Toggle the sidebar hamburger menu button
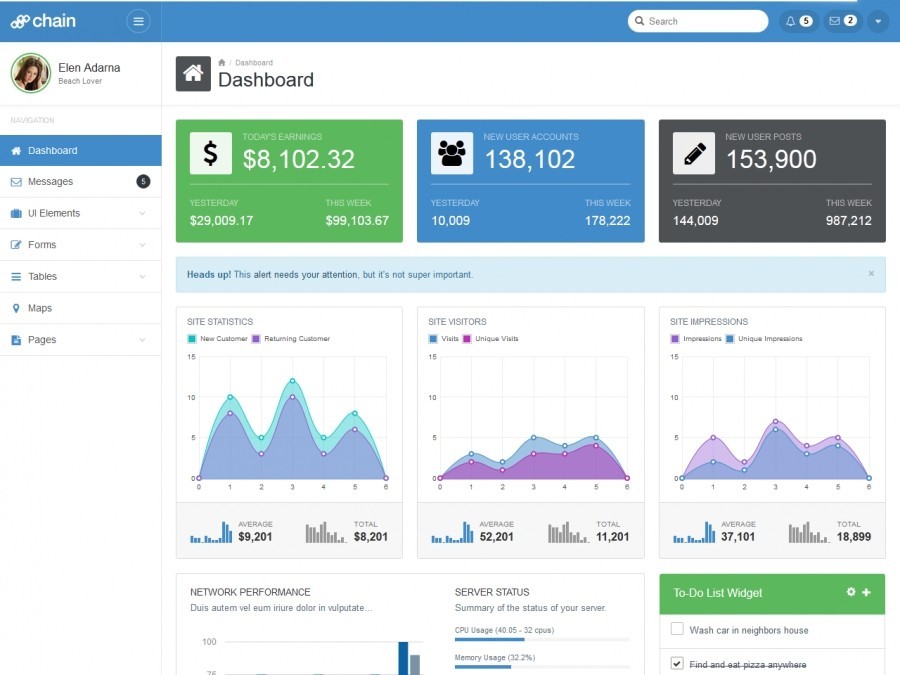This screenshot has height=675, width=900. tap(138, 21)
